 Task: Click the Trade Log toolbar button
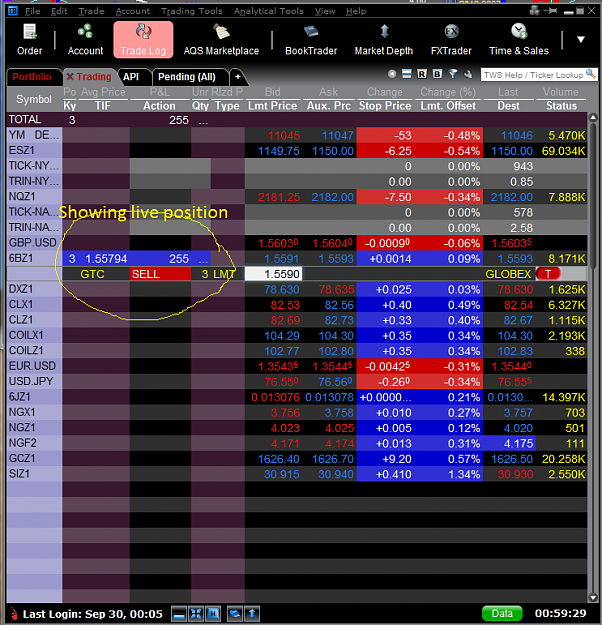143,39
